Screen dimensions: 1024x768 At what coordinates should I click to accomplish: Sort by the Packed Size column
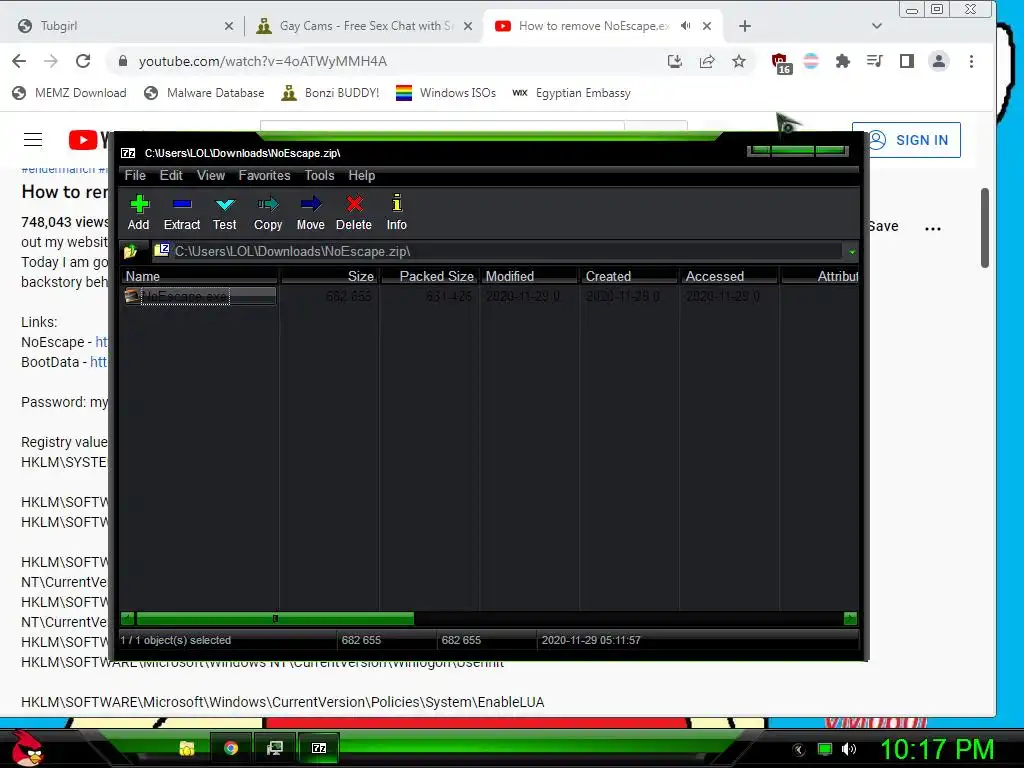pos(430,276)
